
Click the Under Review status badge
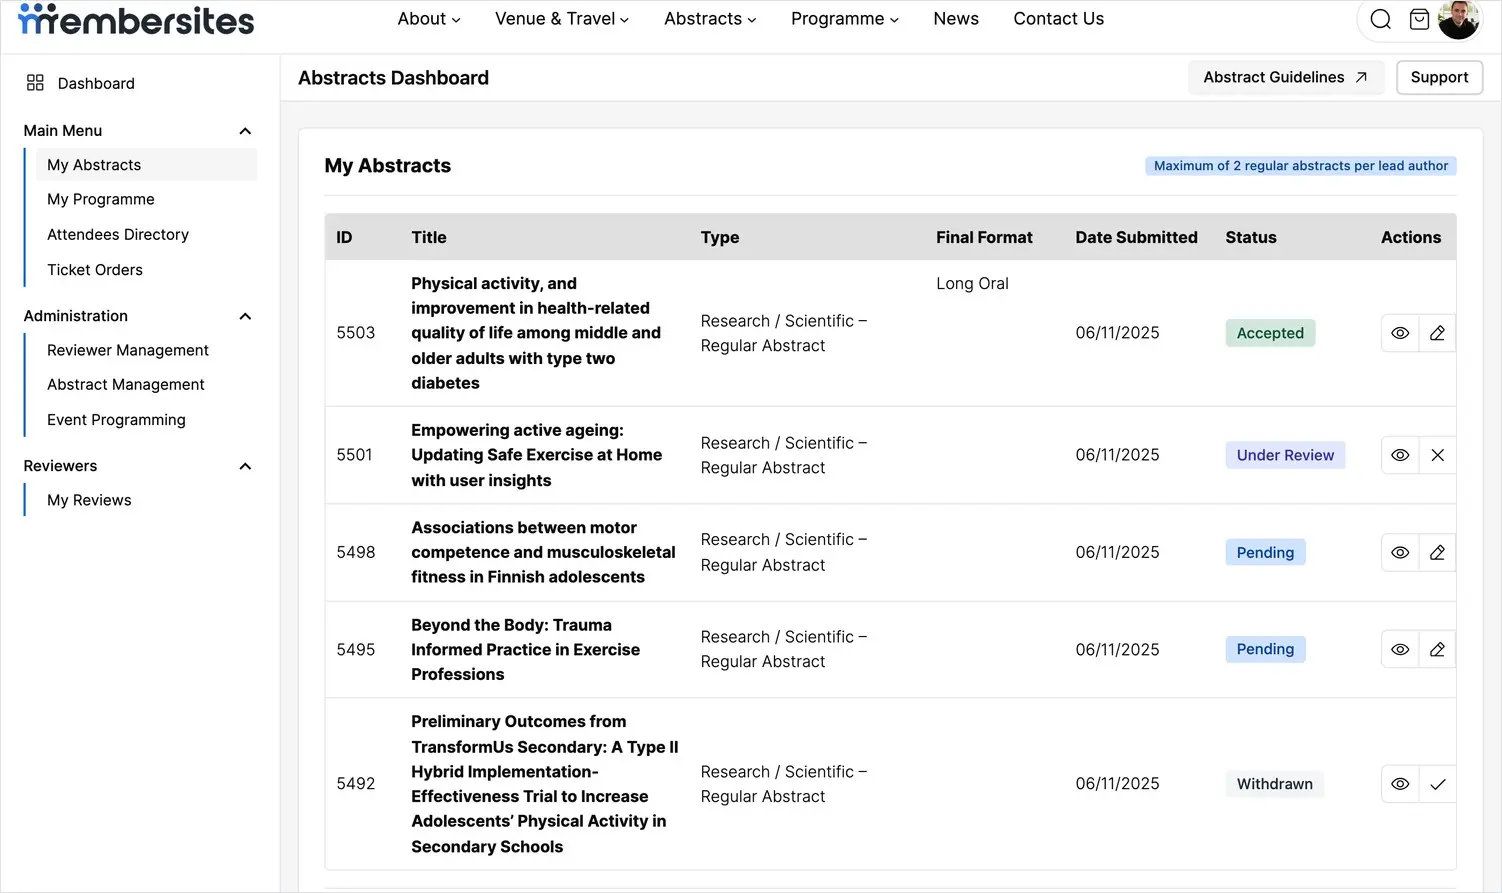(1285, 455)
